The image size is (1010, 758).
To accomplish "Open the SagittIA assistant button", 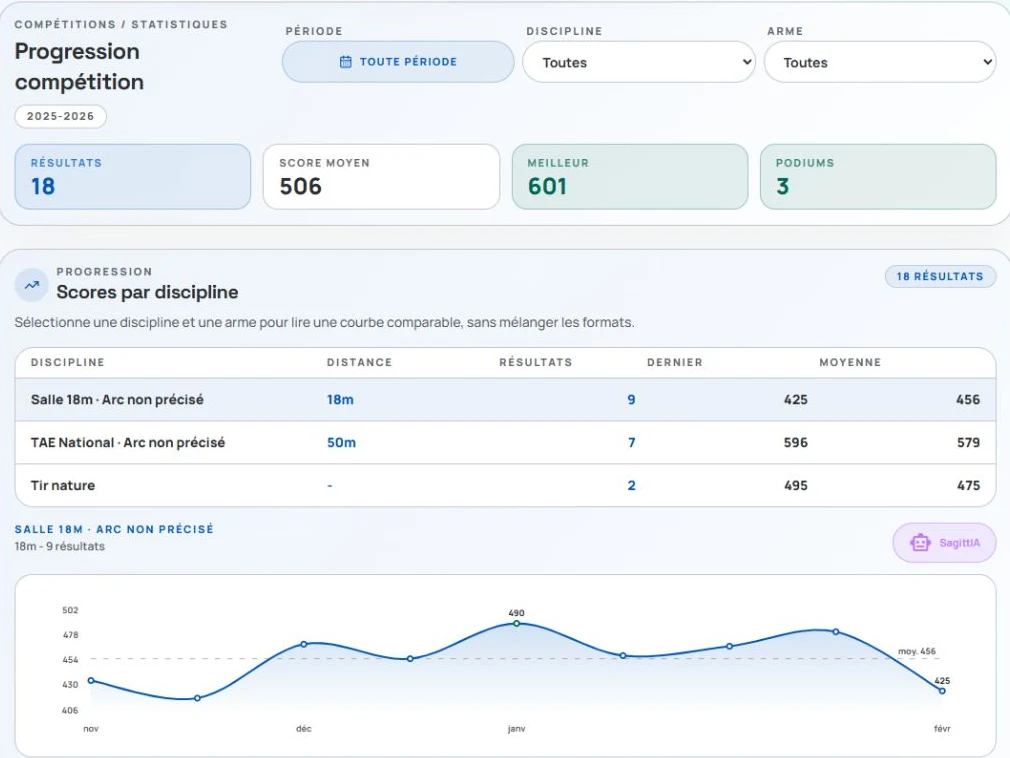I will pos(944,543).
